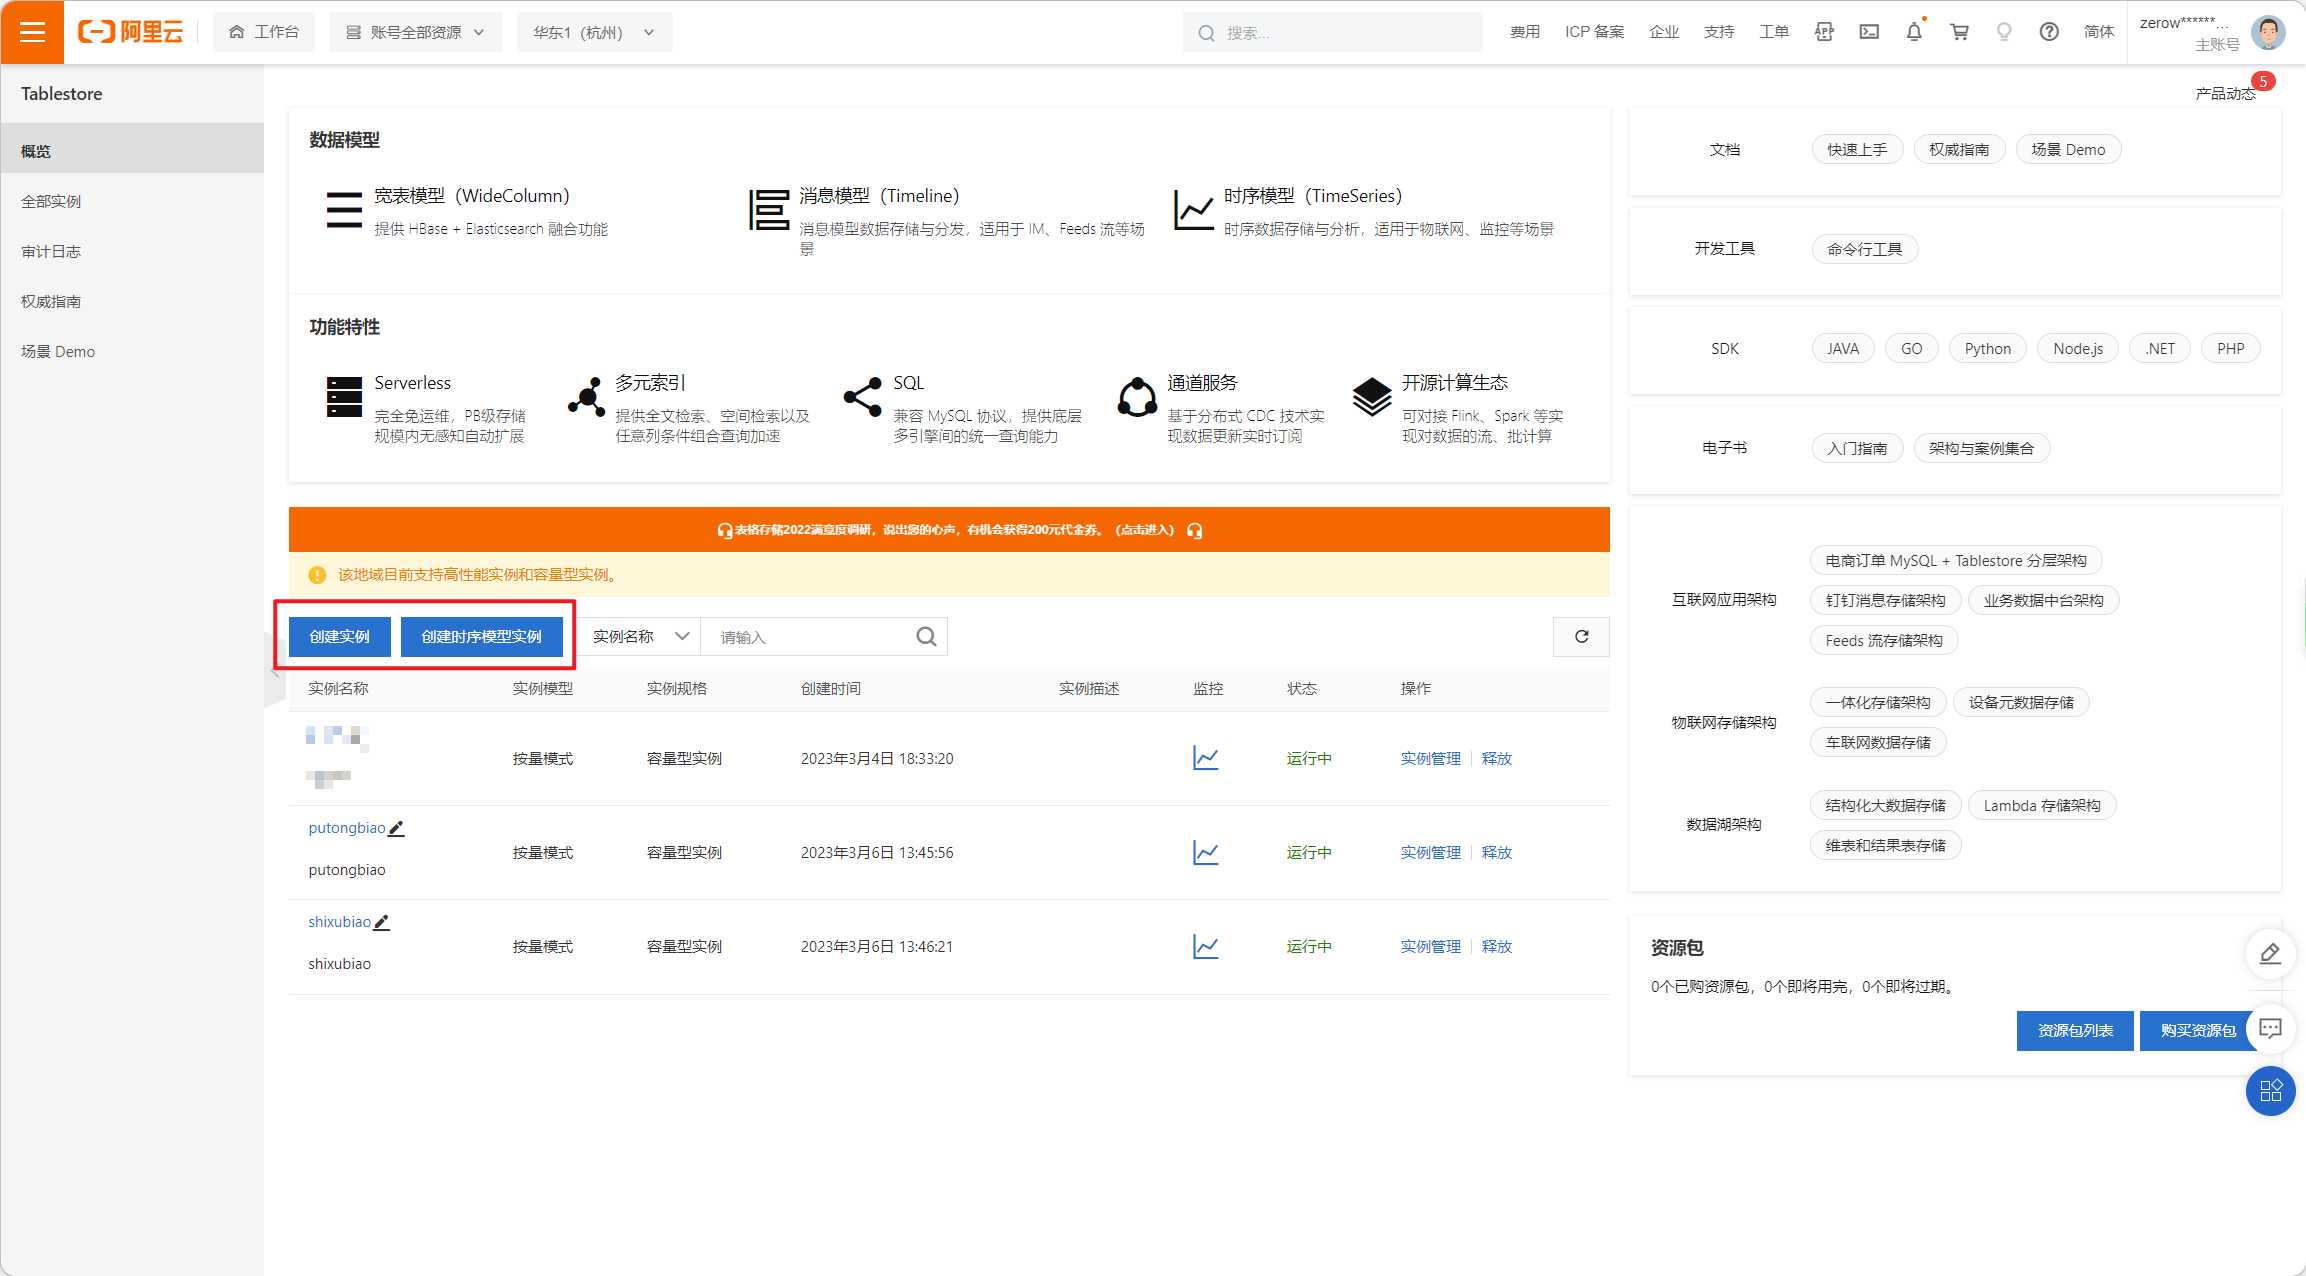Expand the 账号全部资源 dropdown
Viewport: 2306px width, 1276px height.
coord(415,32)
